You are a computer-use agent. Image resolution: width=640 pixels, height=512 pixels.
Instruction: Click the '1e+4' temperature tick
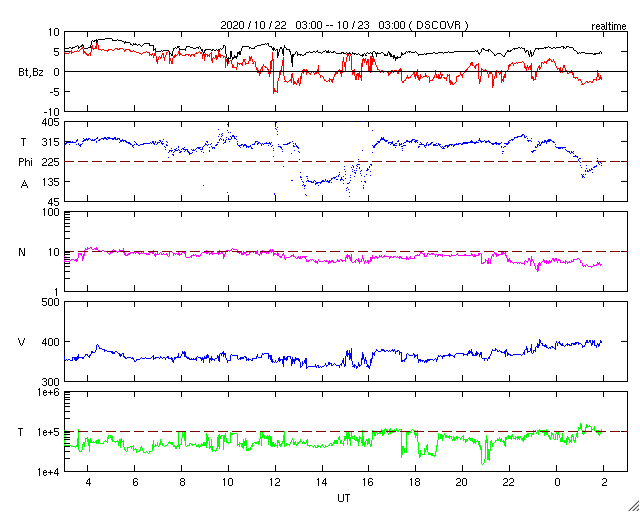[x=50, y=472]
